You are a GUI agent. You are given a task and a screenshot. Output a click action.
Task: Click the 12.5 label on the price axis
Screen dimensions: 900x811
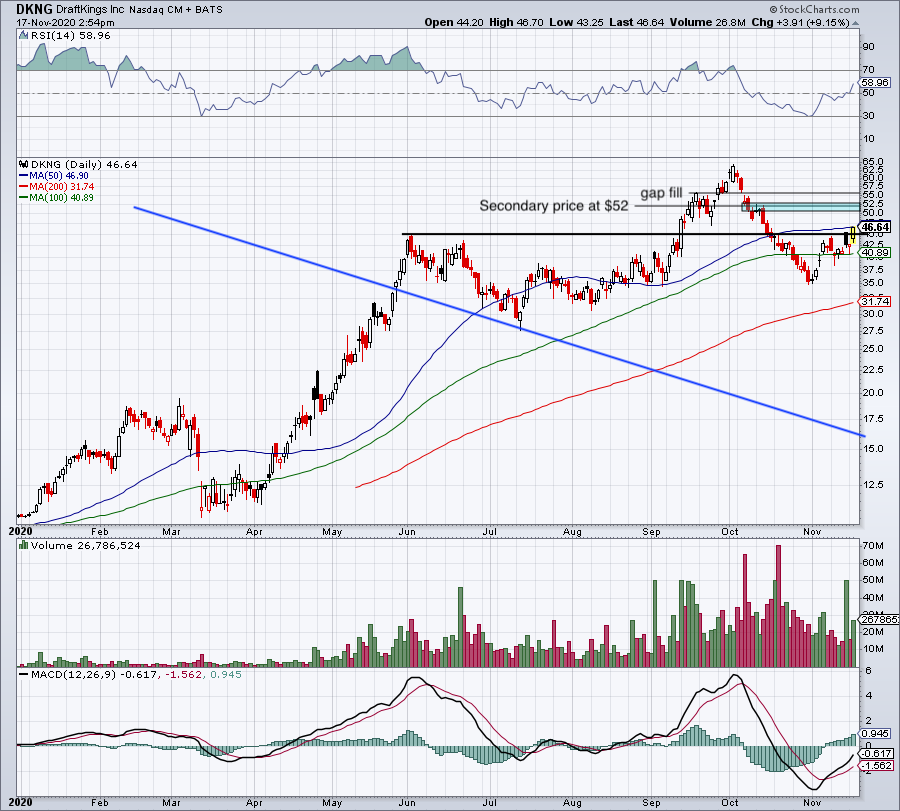(872, 485)
